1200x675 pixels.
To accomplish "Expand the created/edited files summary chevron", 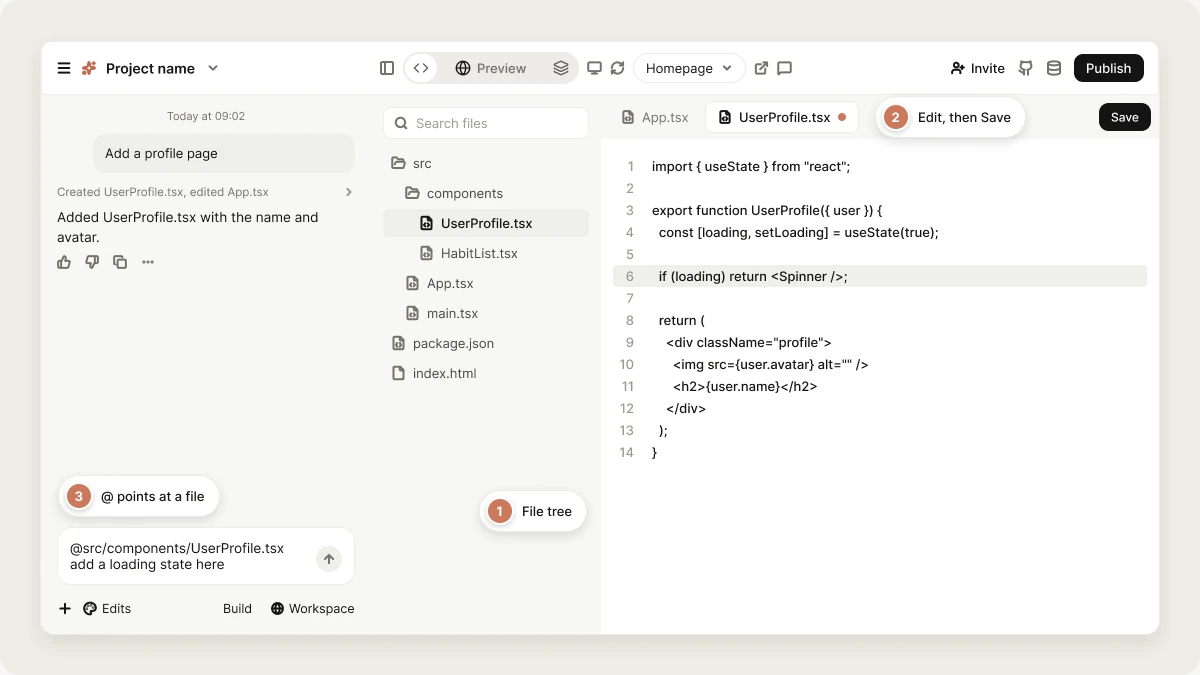I will (x=349, y=192).
